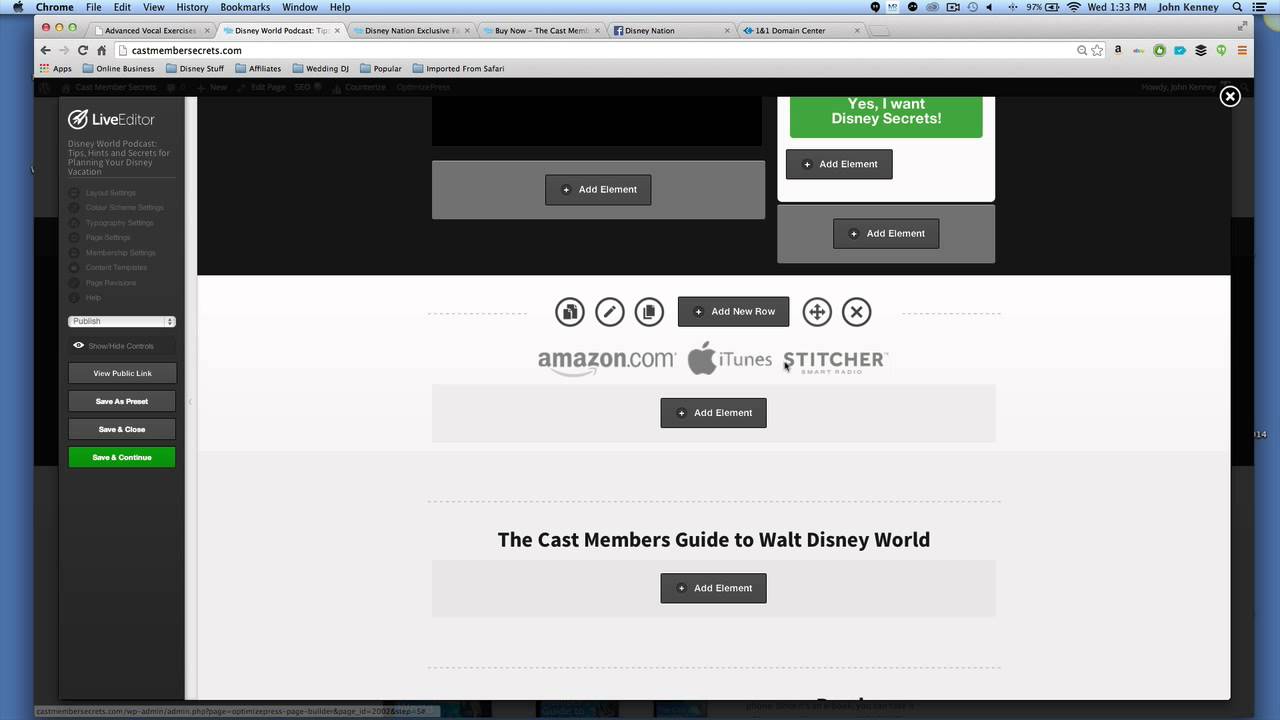This screenshot has height=720, width=1280.
Task: Switch to 1&1 Domain Center tab
Action: coord(801,31)
